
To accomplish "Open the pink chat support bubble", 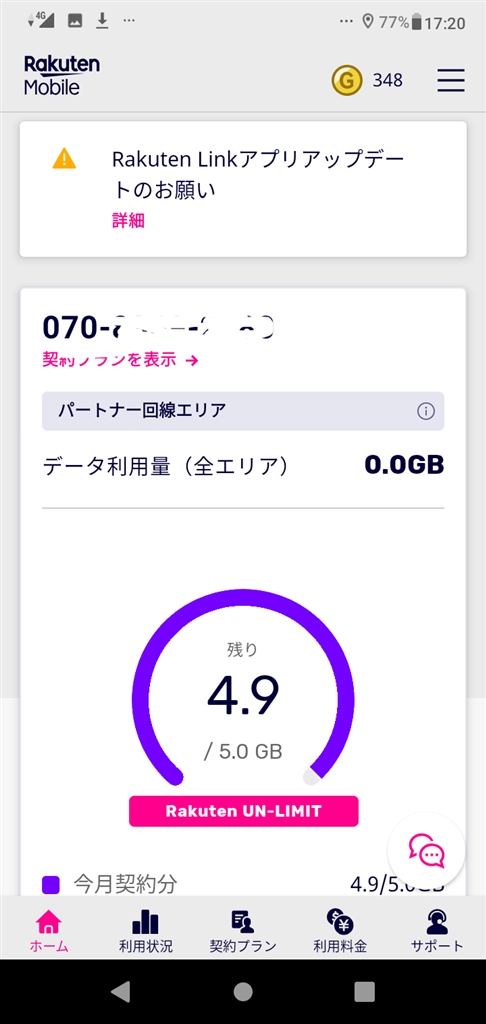I will coord(426,850).
